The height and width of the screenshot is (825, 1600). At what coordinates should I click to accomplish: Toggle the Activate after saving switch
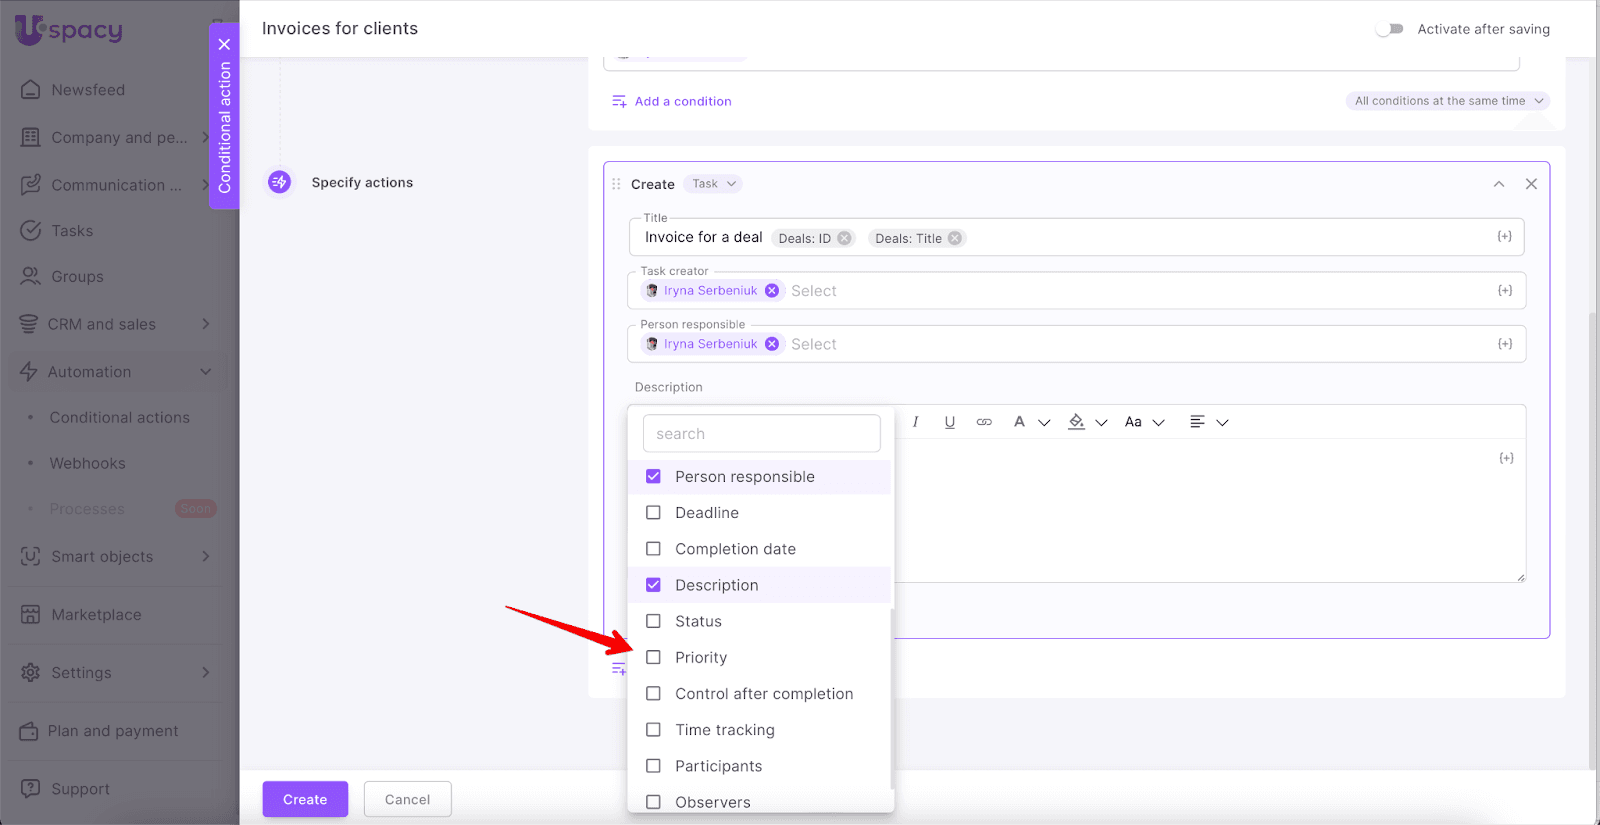[x=1389, y=29]
